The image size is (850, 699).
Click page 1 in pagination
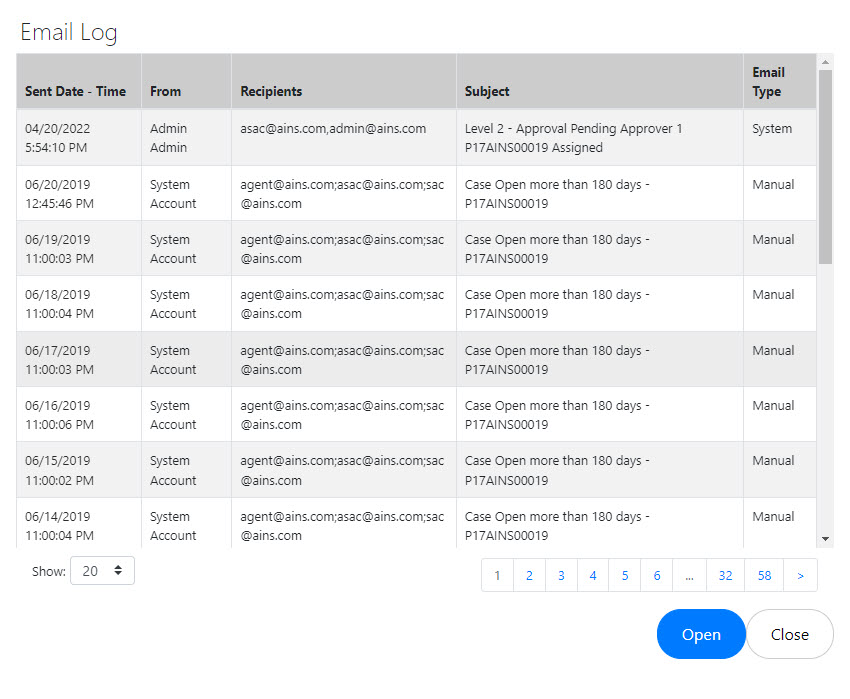pyautogui.click(x=497, y=575)
